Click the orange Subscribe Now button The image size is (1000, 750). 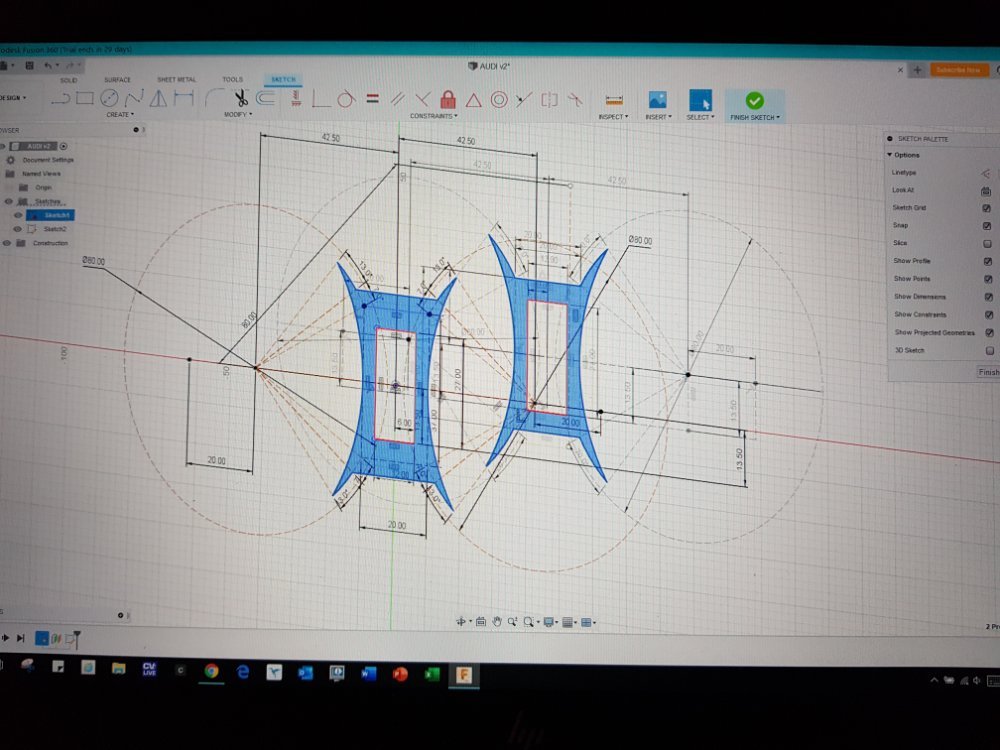point(959,70)
